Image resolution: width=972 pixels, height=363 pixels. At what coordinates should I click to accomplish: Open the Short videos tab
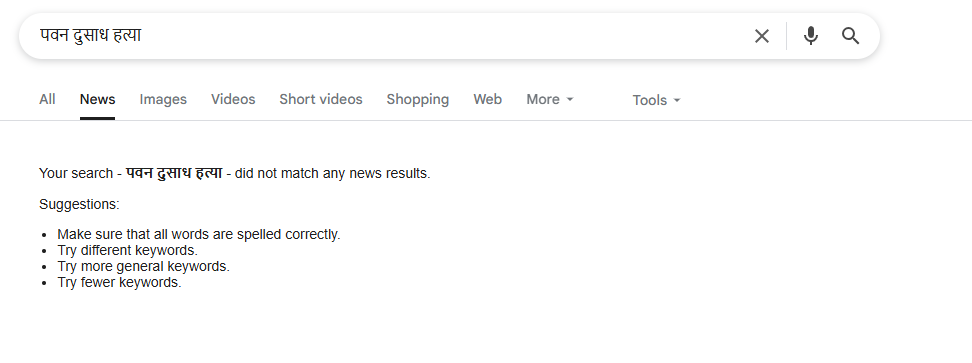(320, 100)
